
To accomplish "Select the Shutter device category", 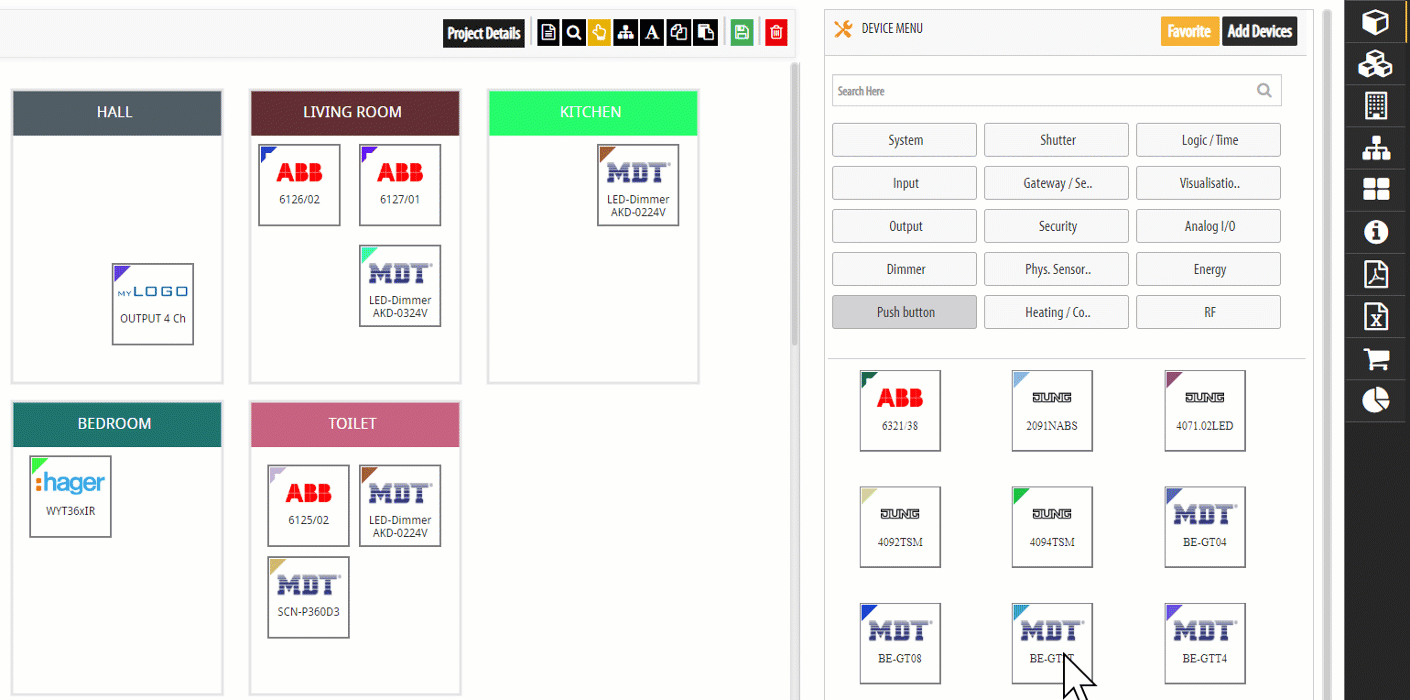I will (x=1057, y=140).
